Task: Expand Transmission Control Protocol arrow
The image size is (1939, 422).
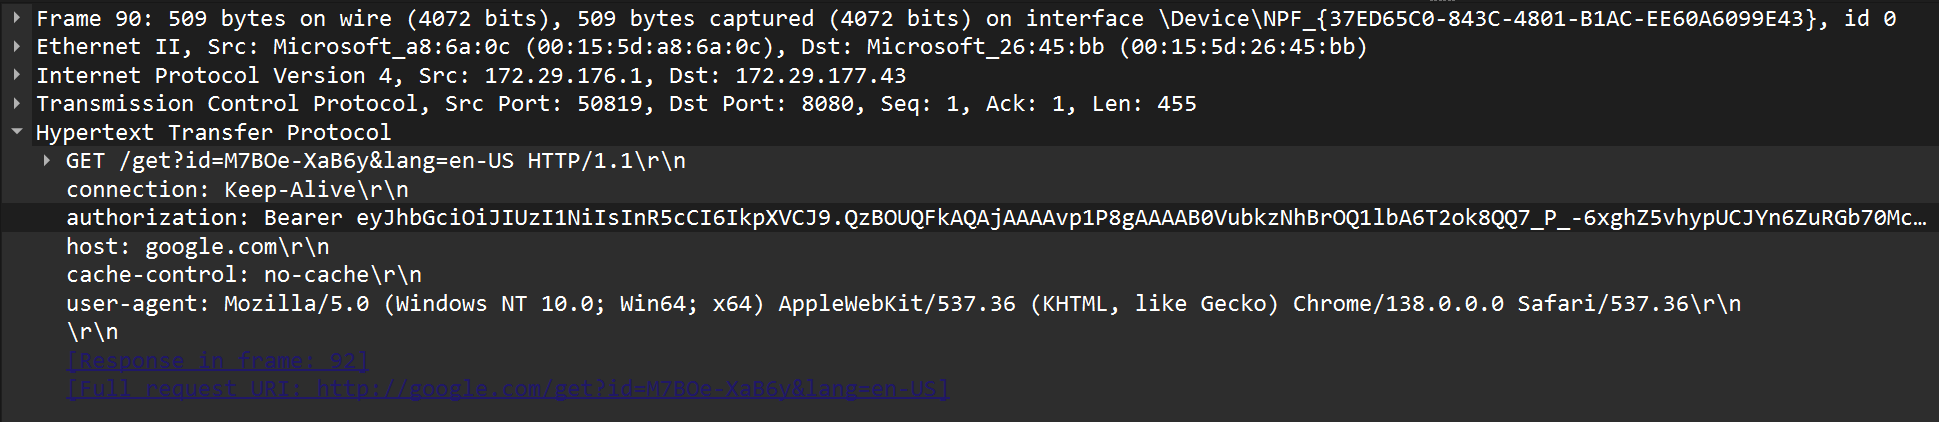Action: click(17, 103)
